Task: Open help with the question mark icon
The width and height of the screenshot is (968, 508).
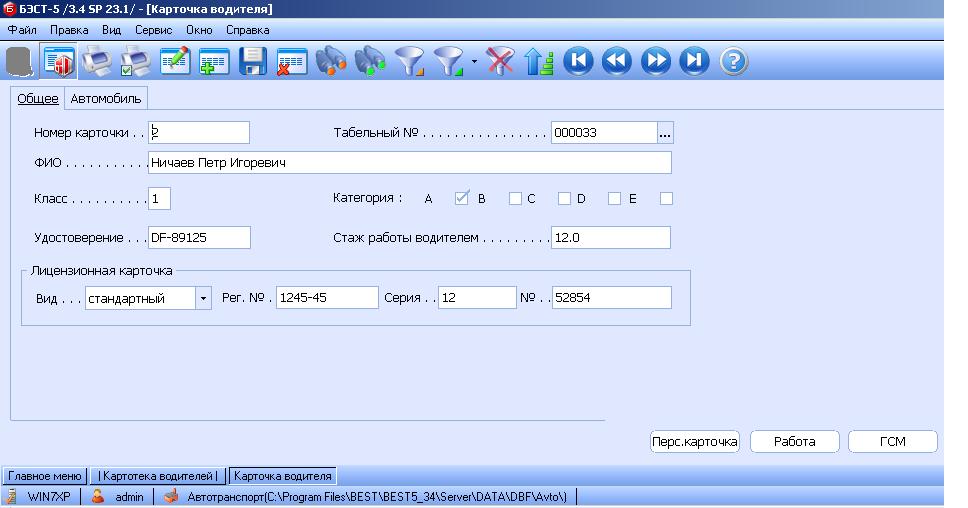Action: [733, 62]
